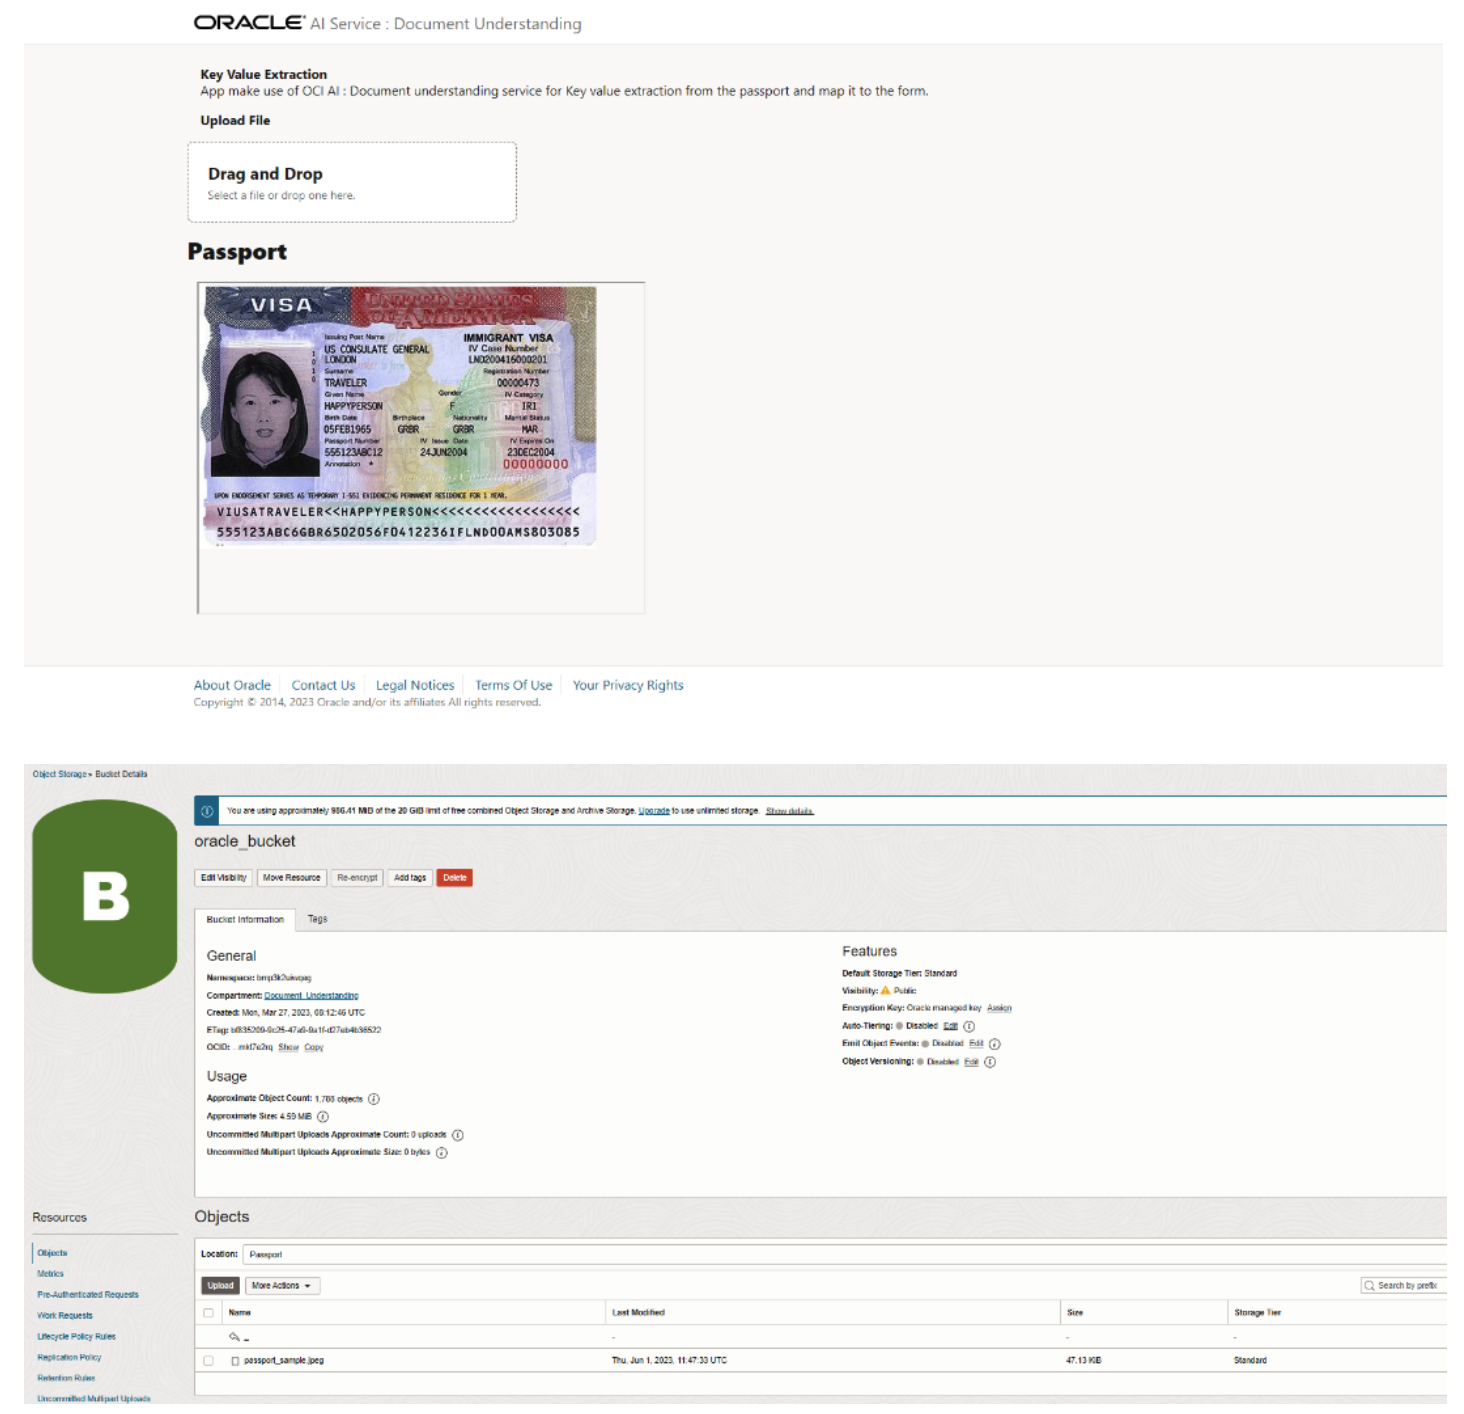Check the select-all checkbox in the Objects table
Image resolution: width=1464 pixels, height=1414 pixels.
click(x=207, y=1312)
